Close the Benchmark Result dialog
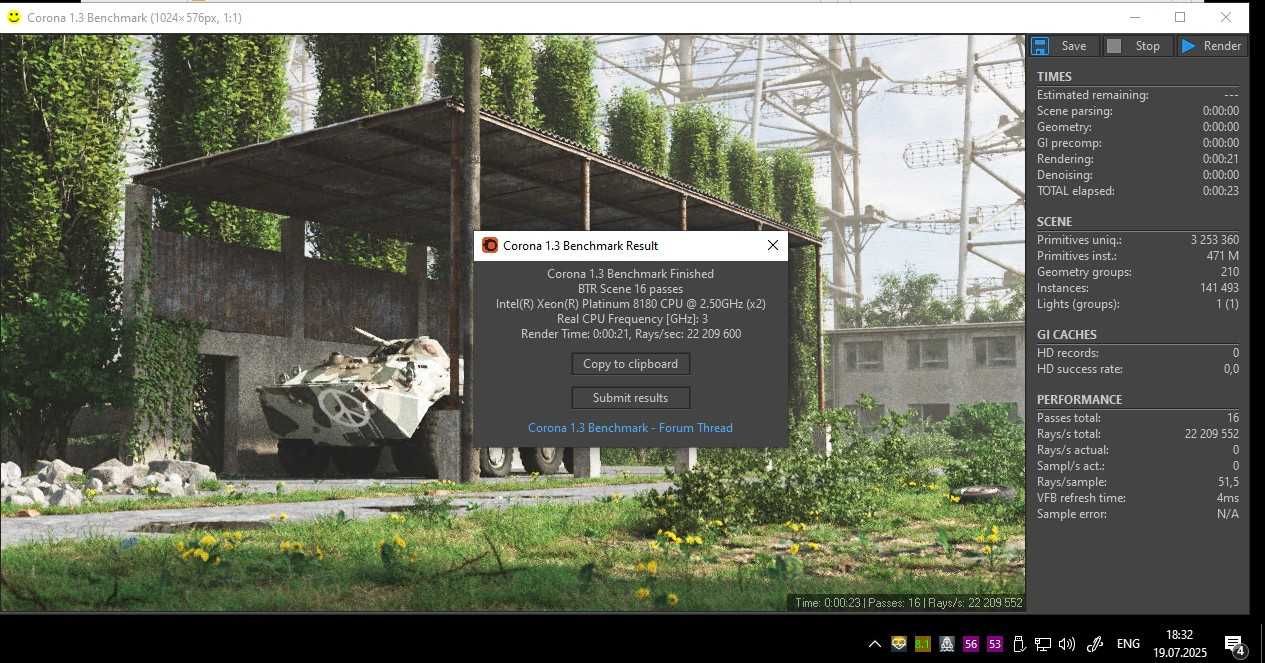The width and height of the screenshot is (1265, 663). pyautogui.click(x=773, y=245)
